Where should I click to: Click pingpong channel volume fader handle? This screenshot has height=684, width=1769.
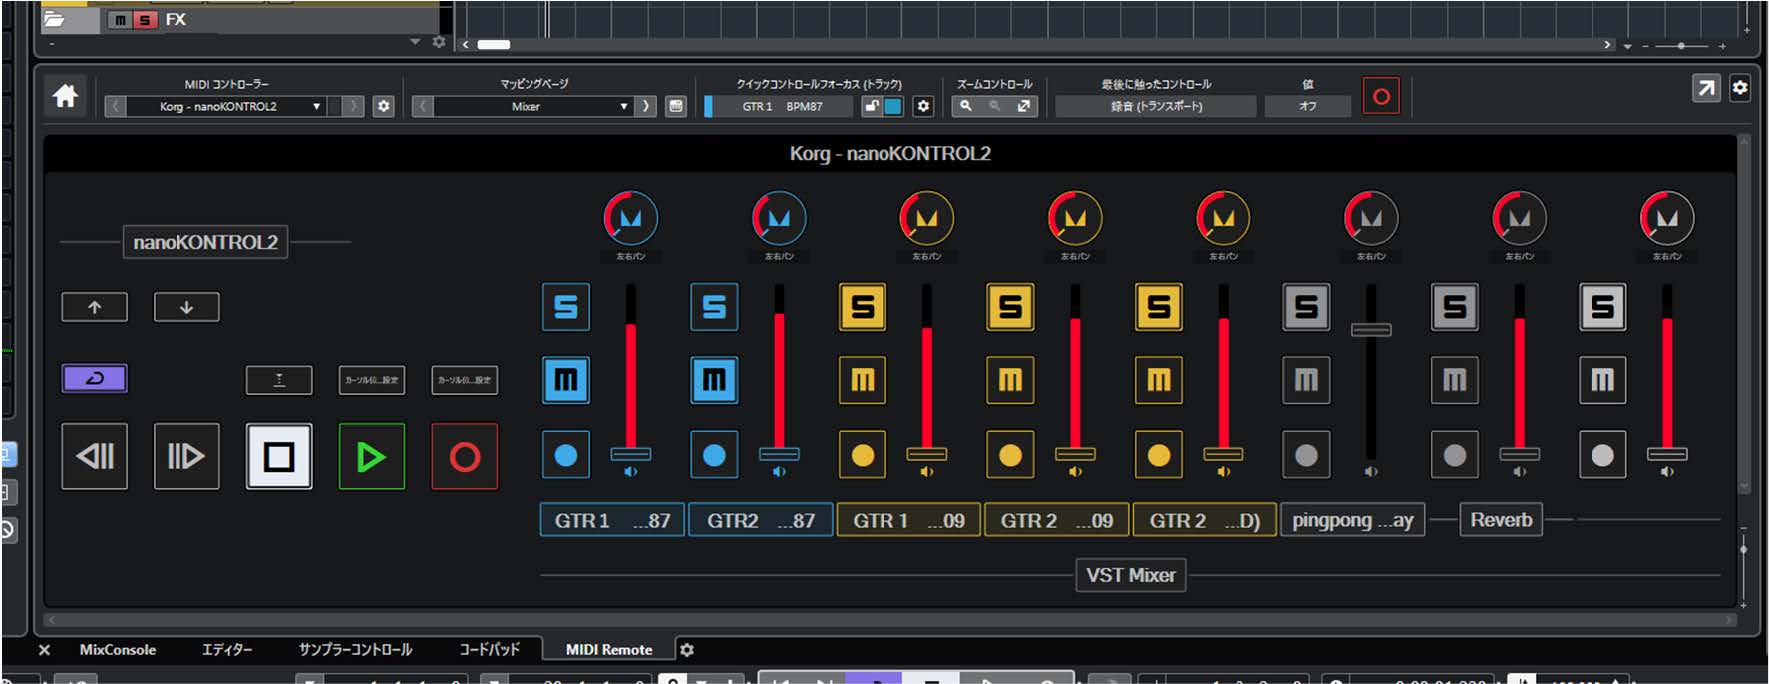coord(1371,330)
